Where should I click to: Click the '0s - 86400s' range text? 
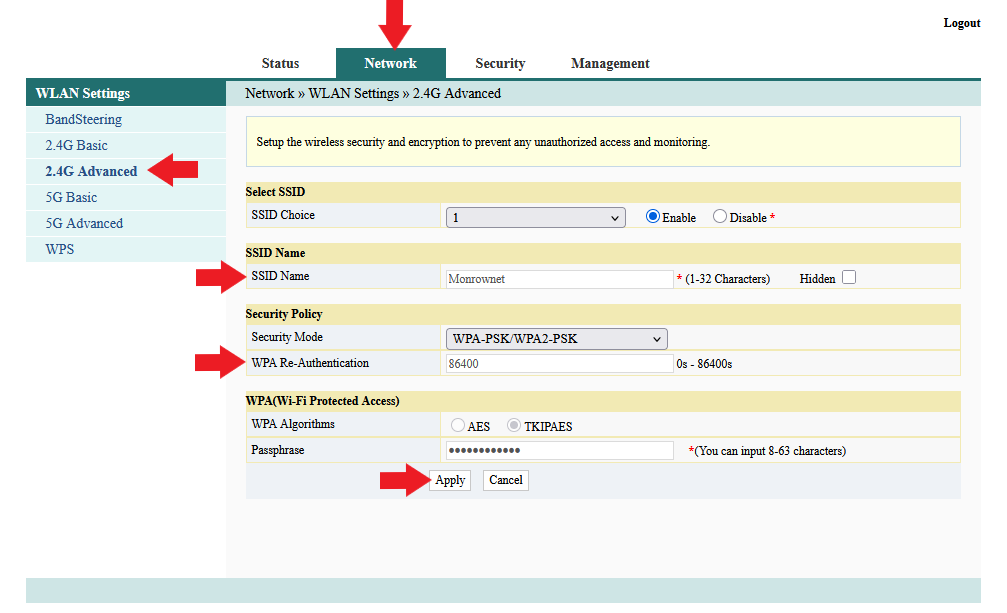705,364
